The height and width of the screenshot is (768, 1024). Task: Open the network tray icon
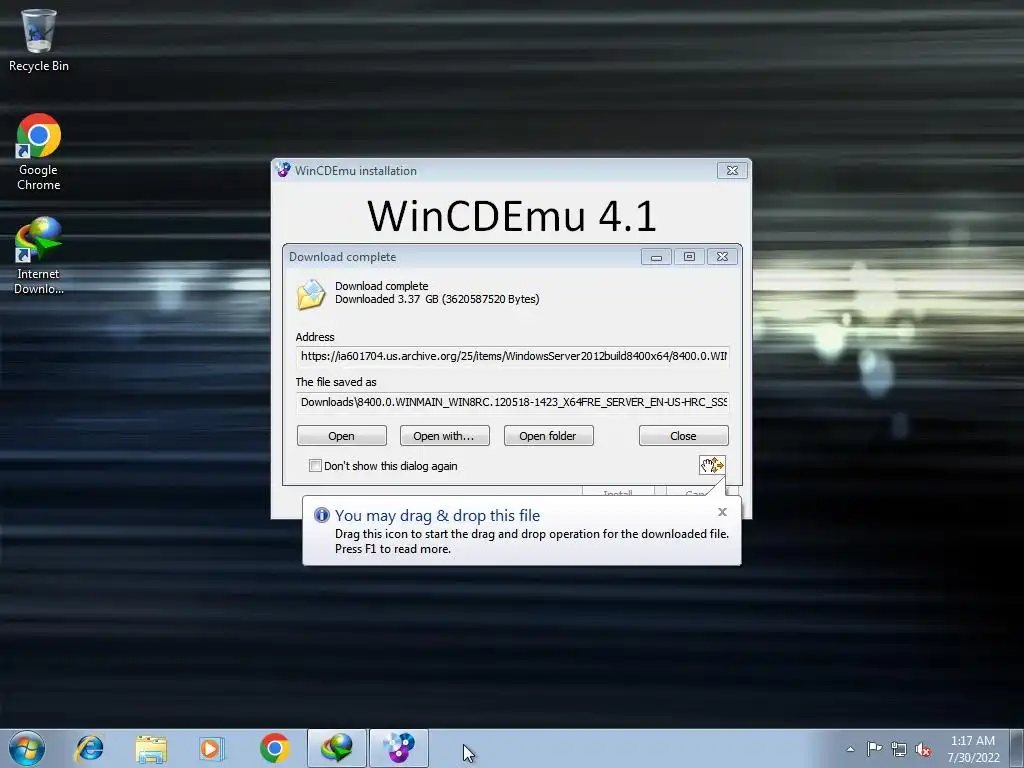[x=899, y=749]
